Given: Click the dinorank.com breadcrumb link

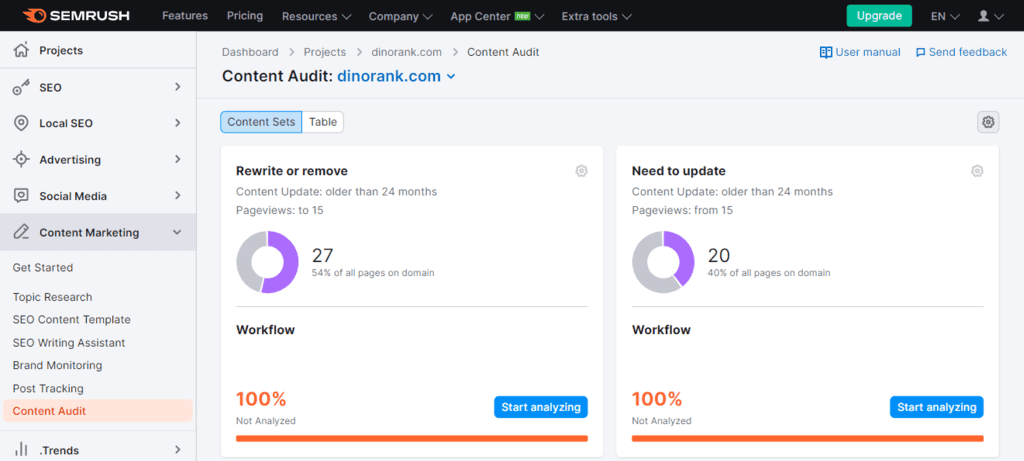Looking at the screenshot, I should tap(406, 52).
